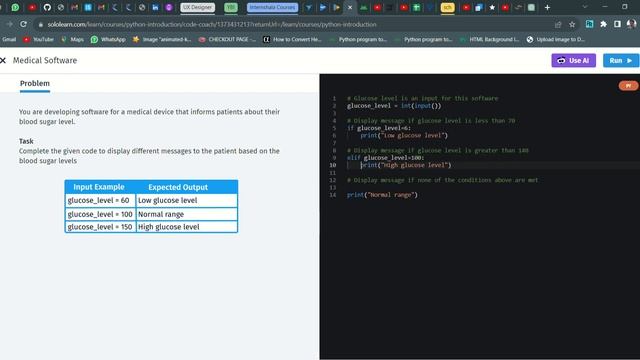Restore down the browser window
This screenshot has width=640, height=360.
(x=624, y=7)
